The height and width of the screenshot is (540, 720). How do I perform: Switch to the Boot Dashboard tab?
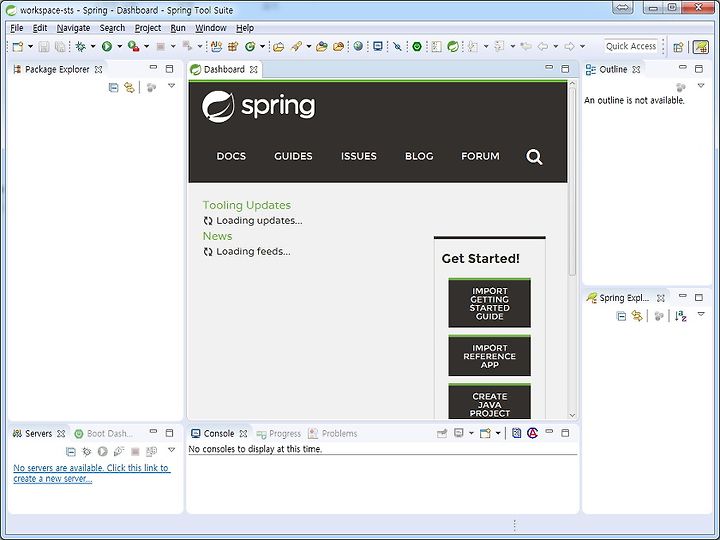(104, 433)
